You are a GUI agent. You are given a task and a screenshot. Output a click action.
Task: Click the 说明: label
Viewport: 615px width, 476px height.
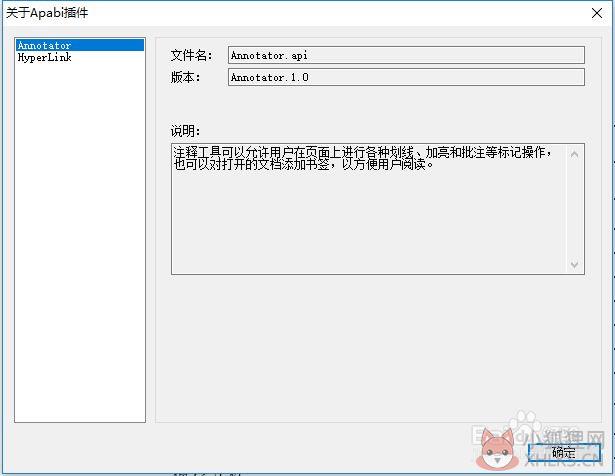[x=186, y=131]
